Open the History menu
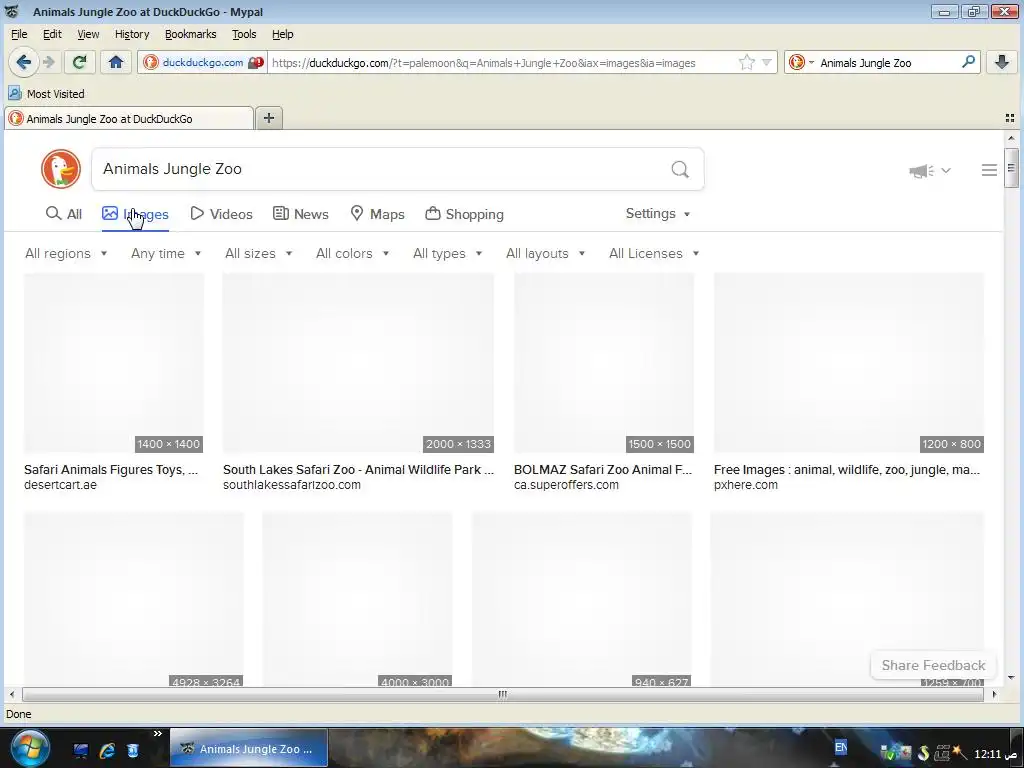The image size is (1024, 768). pyautogui.click(x=132, y=34)
